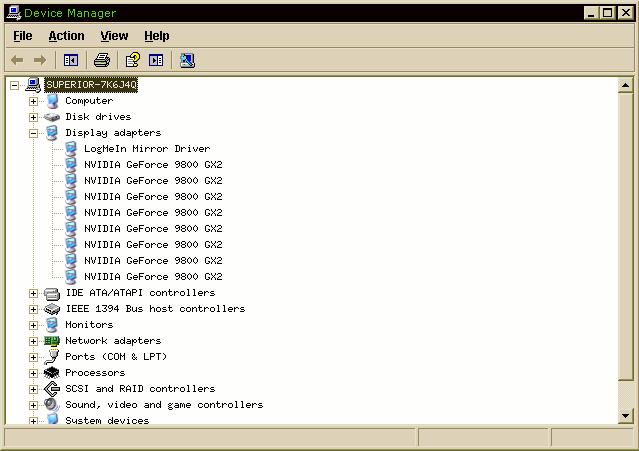This screenshot has width=639, height=451.
Task: Toggle the Show/Hide Action Pane toolbar icon
Action: click(x=156, y=60)
